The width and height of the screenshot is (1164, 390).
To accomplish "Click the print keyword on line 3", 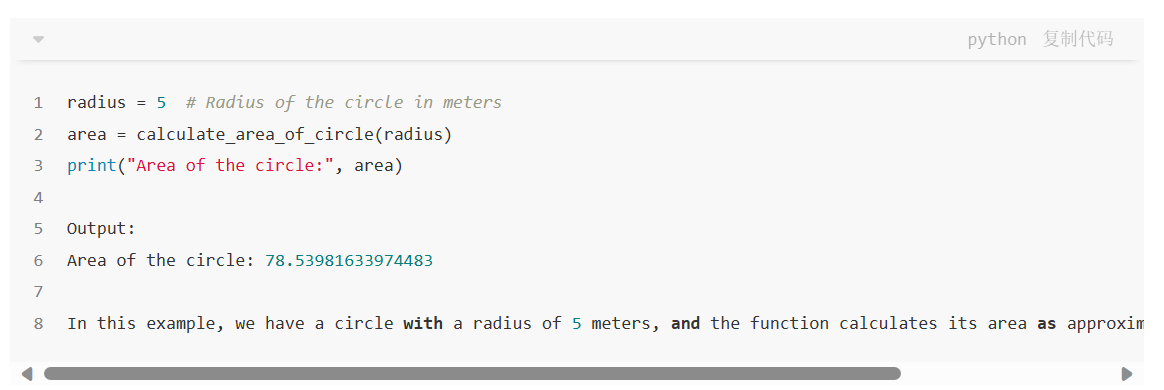I will click(91, 166).
